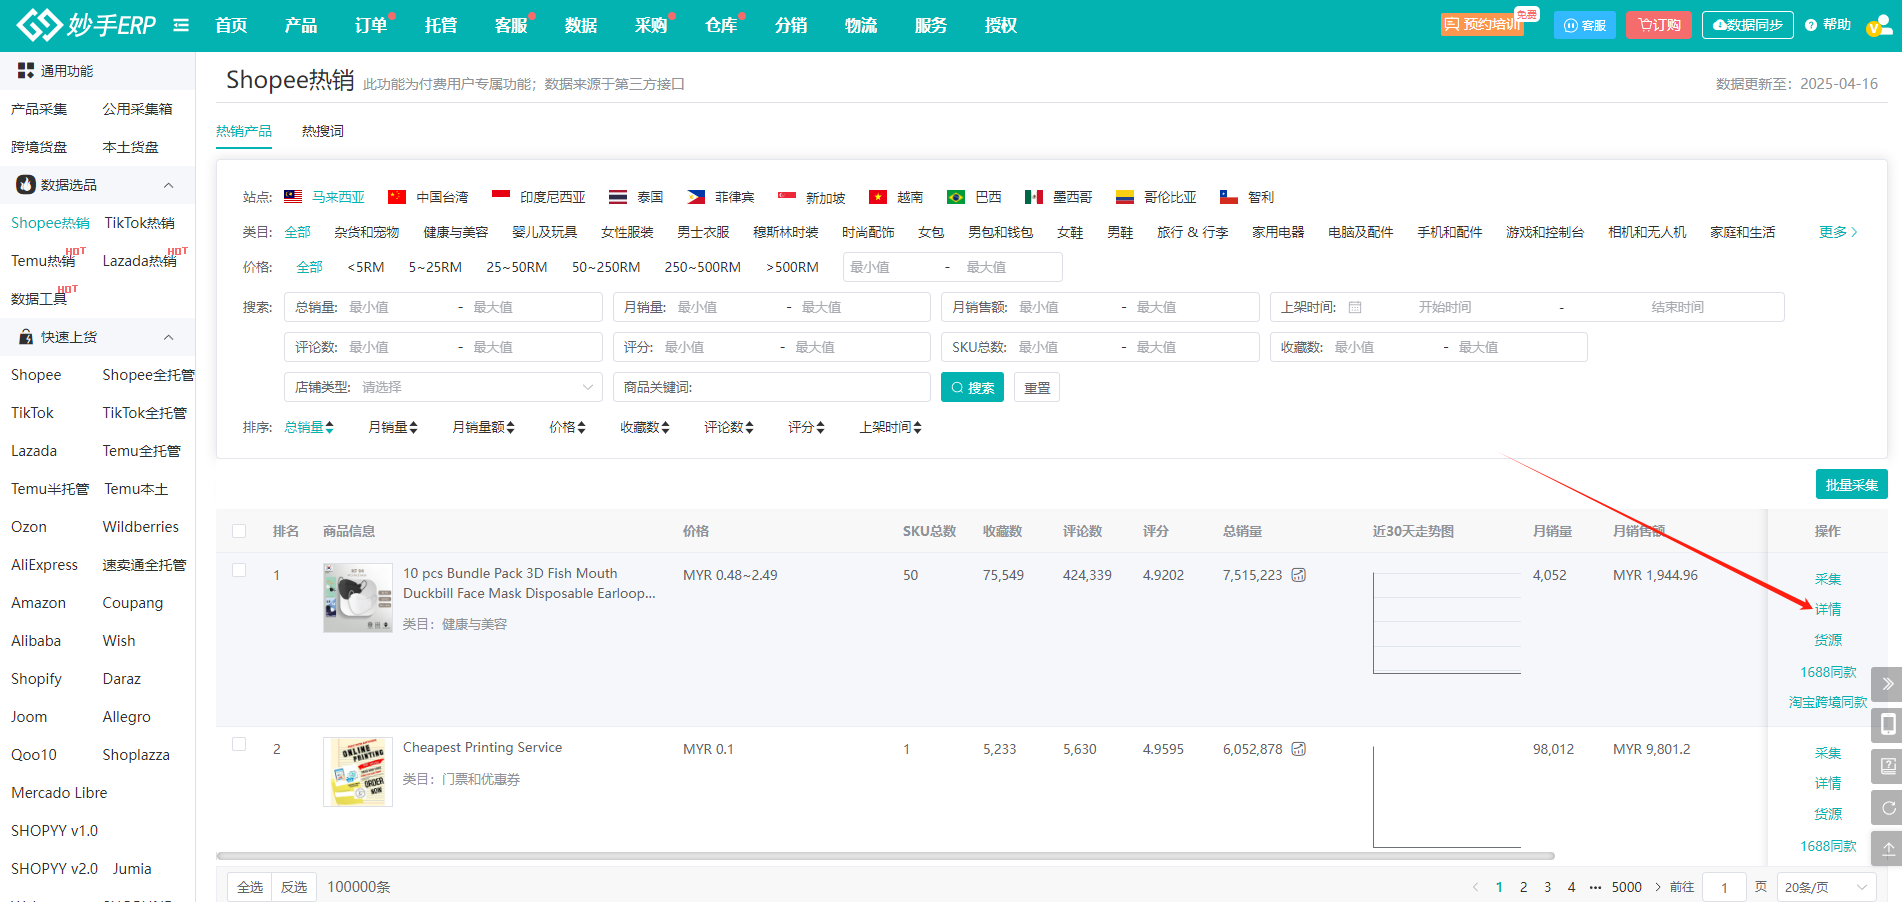Viewport: 1902px width, 902px height.
Task: Click the floating feedback form icon
Action: pyautogui.click(x=1887, y=766)
